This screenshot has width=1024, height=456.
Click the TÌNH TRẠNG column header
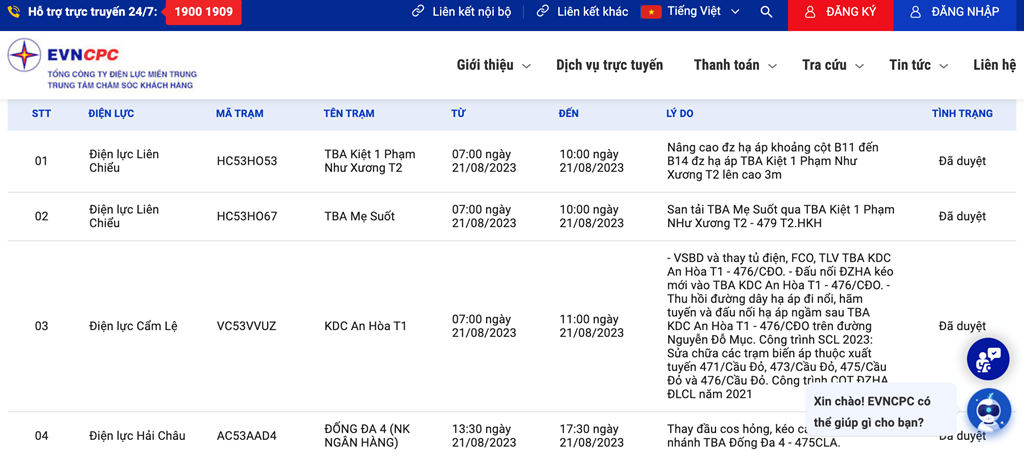pos(962,114)
